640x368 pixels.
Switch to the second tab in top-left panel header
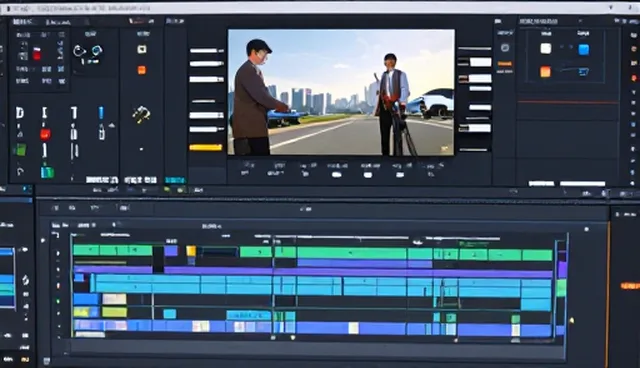(58, 22)
